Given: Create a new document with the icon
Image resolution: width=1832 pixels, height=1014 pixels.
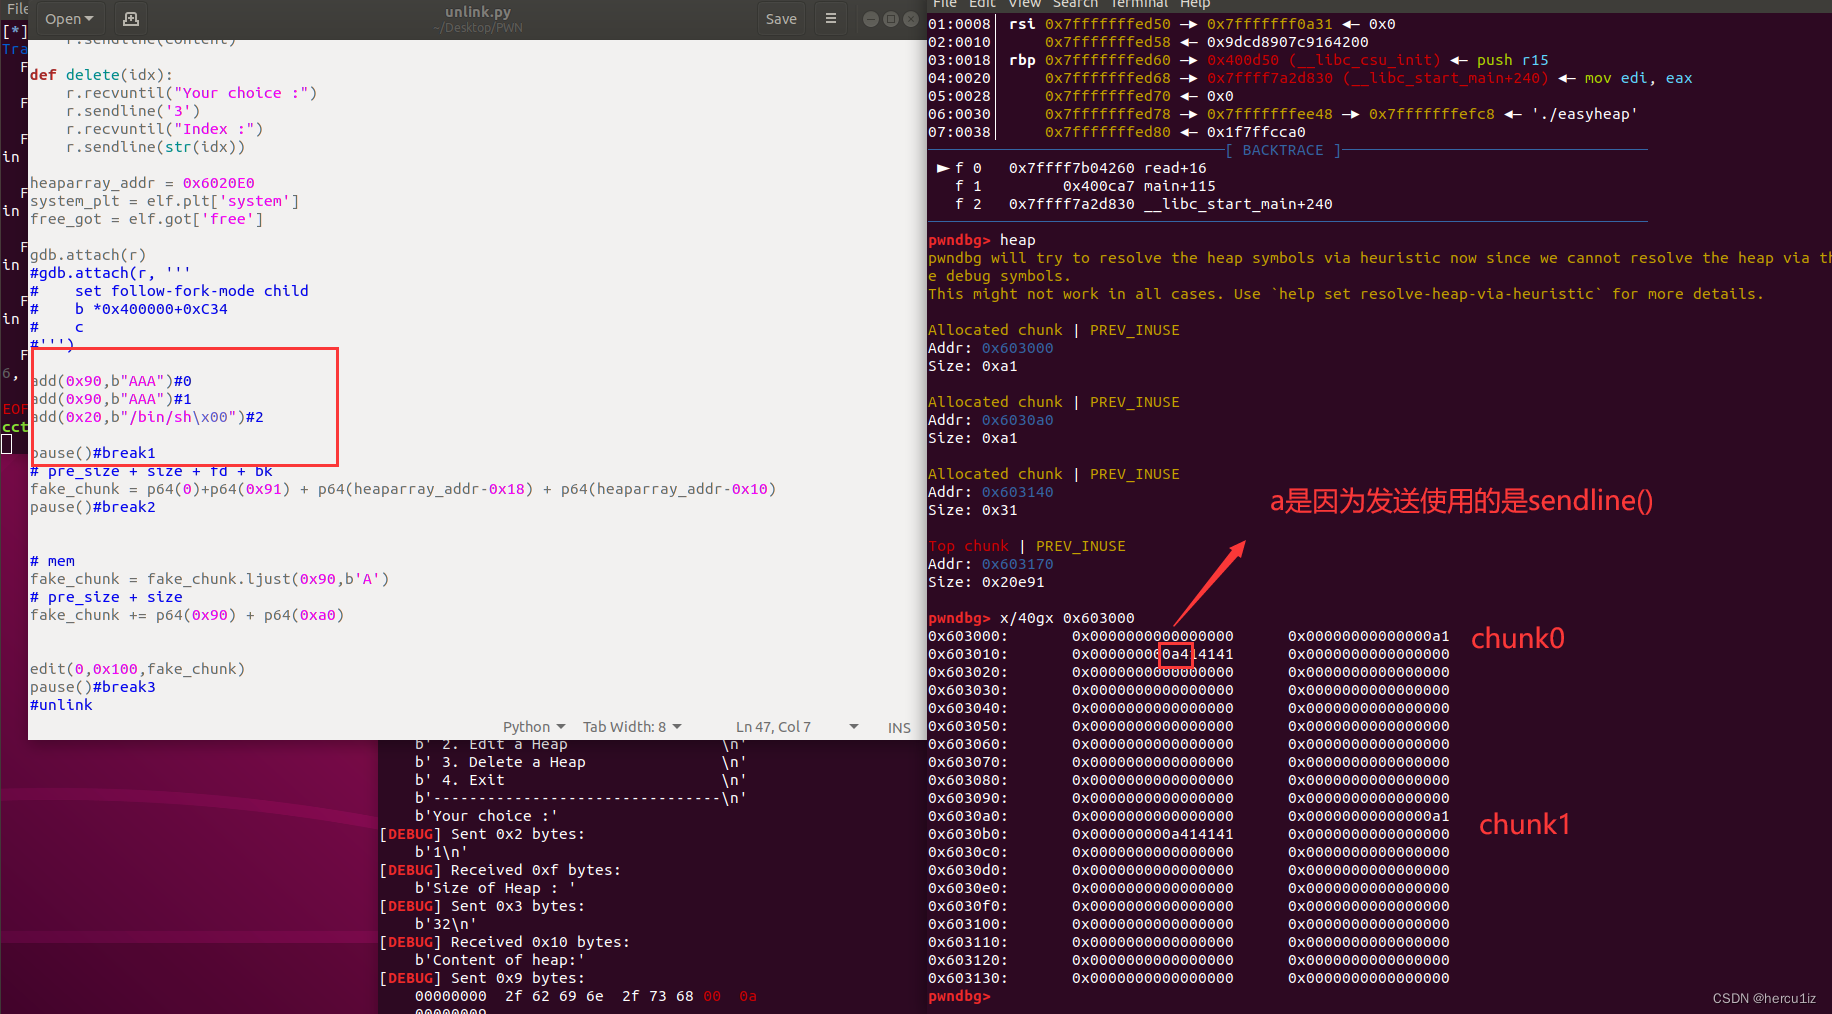Looking at the screenshot, I should (131, 19).
